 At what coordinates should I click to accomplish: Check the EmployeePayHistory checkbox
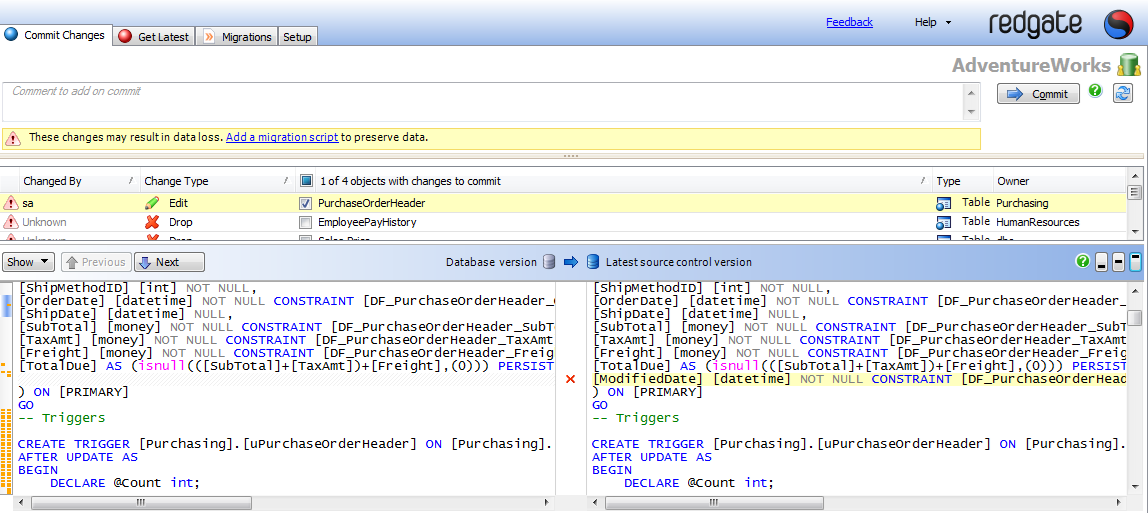click(x=306, y=222)
